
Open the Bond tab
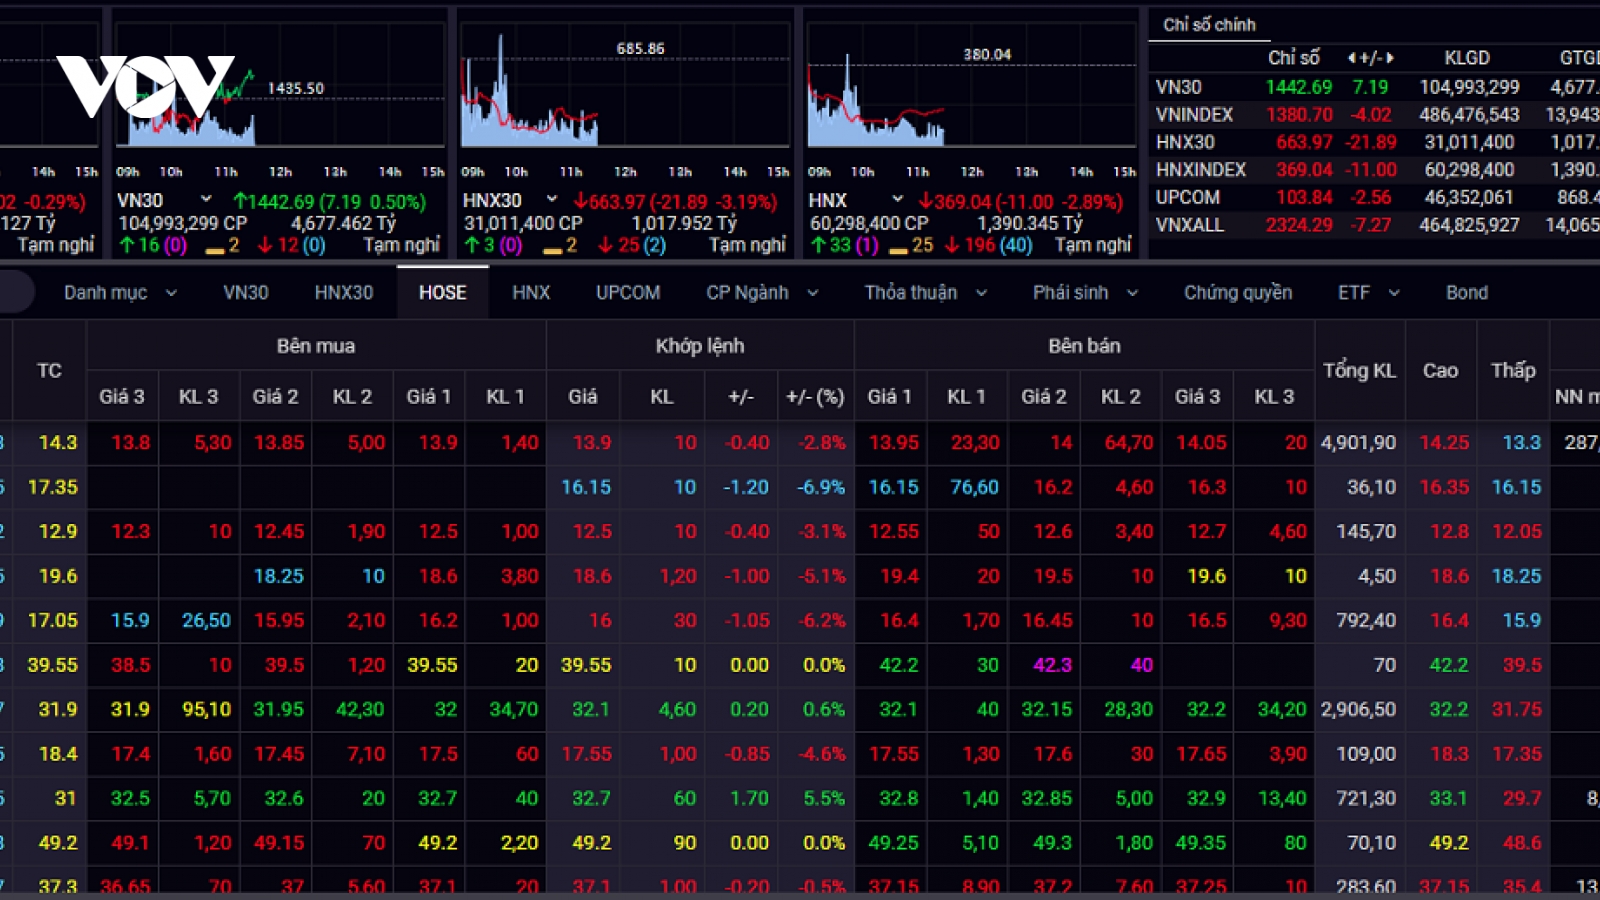[1467, 293]
